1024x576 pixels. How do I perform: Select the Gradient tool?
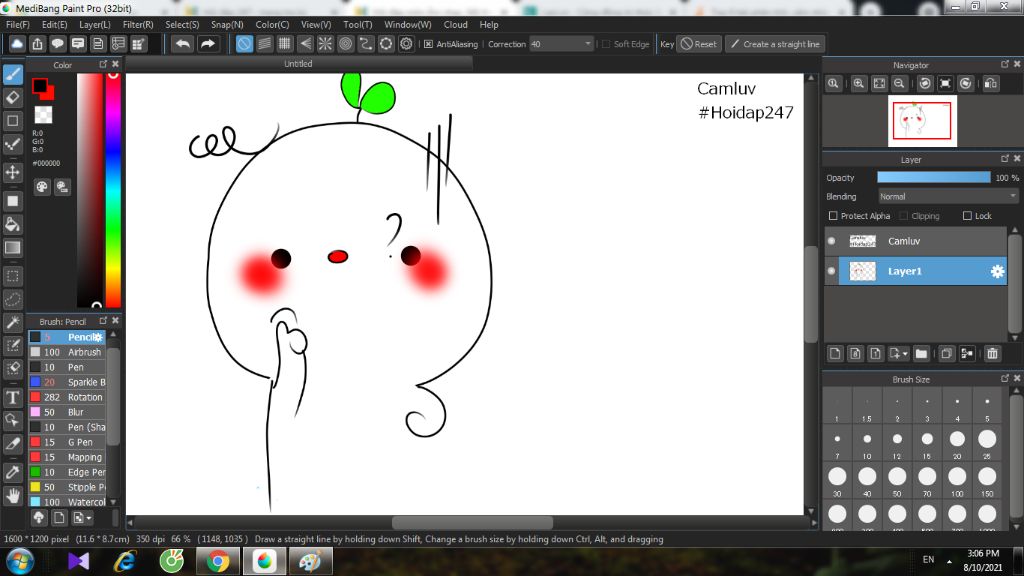tap(12, 248)
